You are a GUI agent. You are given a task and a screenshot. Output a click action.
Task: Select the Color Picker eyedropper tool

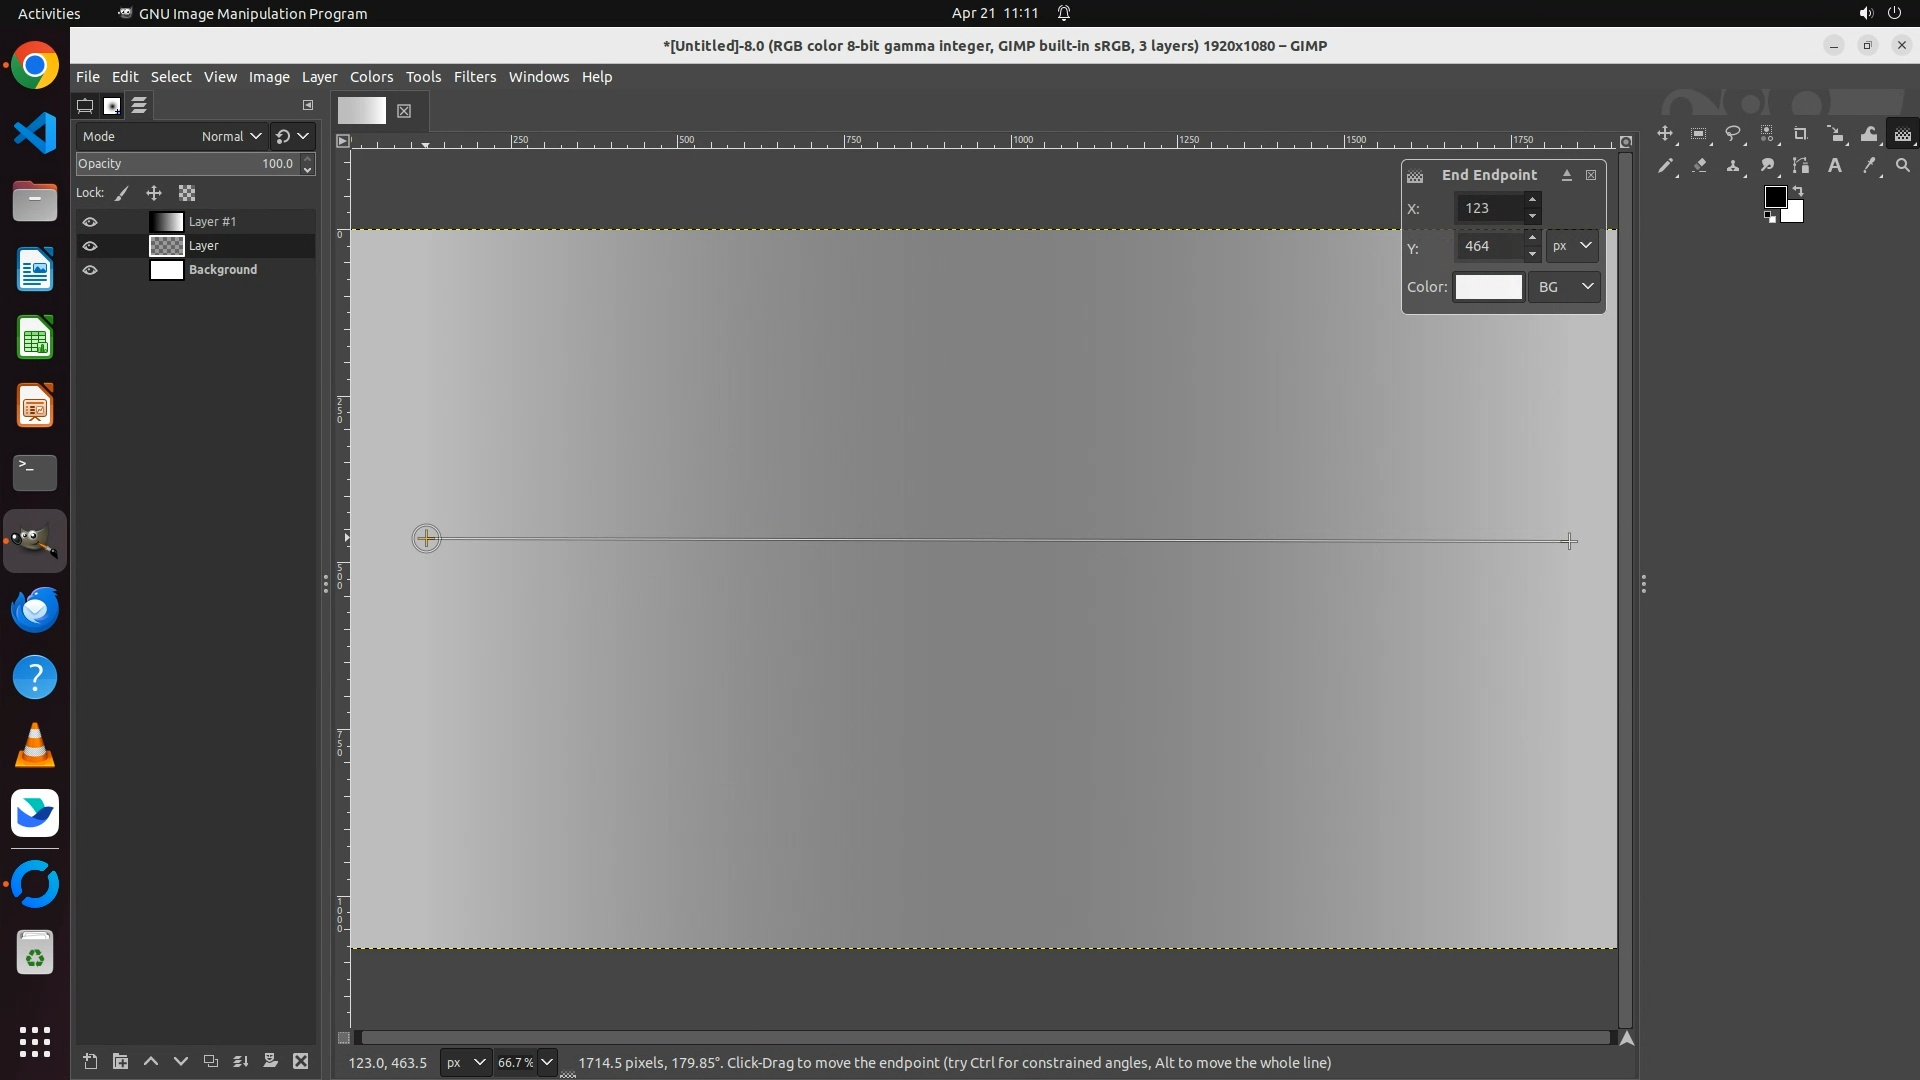1869,166
